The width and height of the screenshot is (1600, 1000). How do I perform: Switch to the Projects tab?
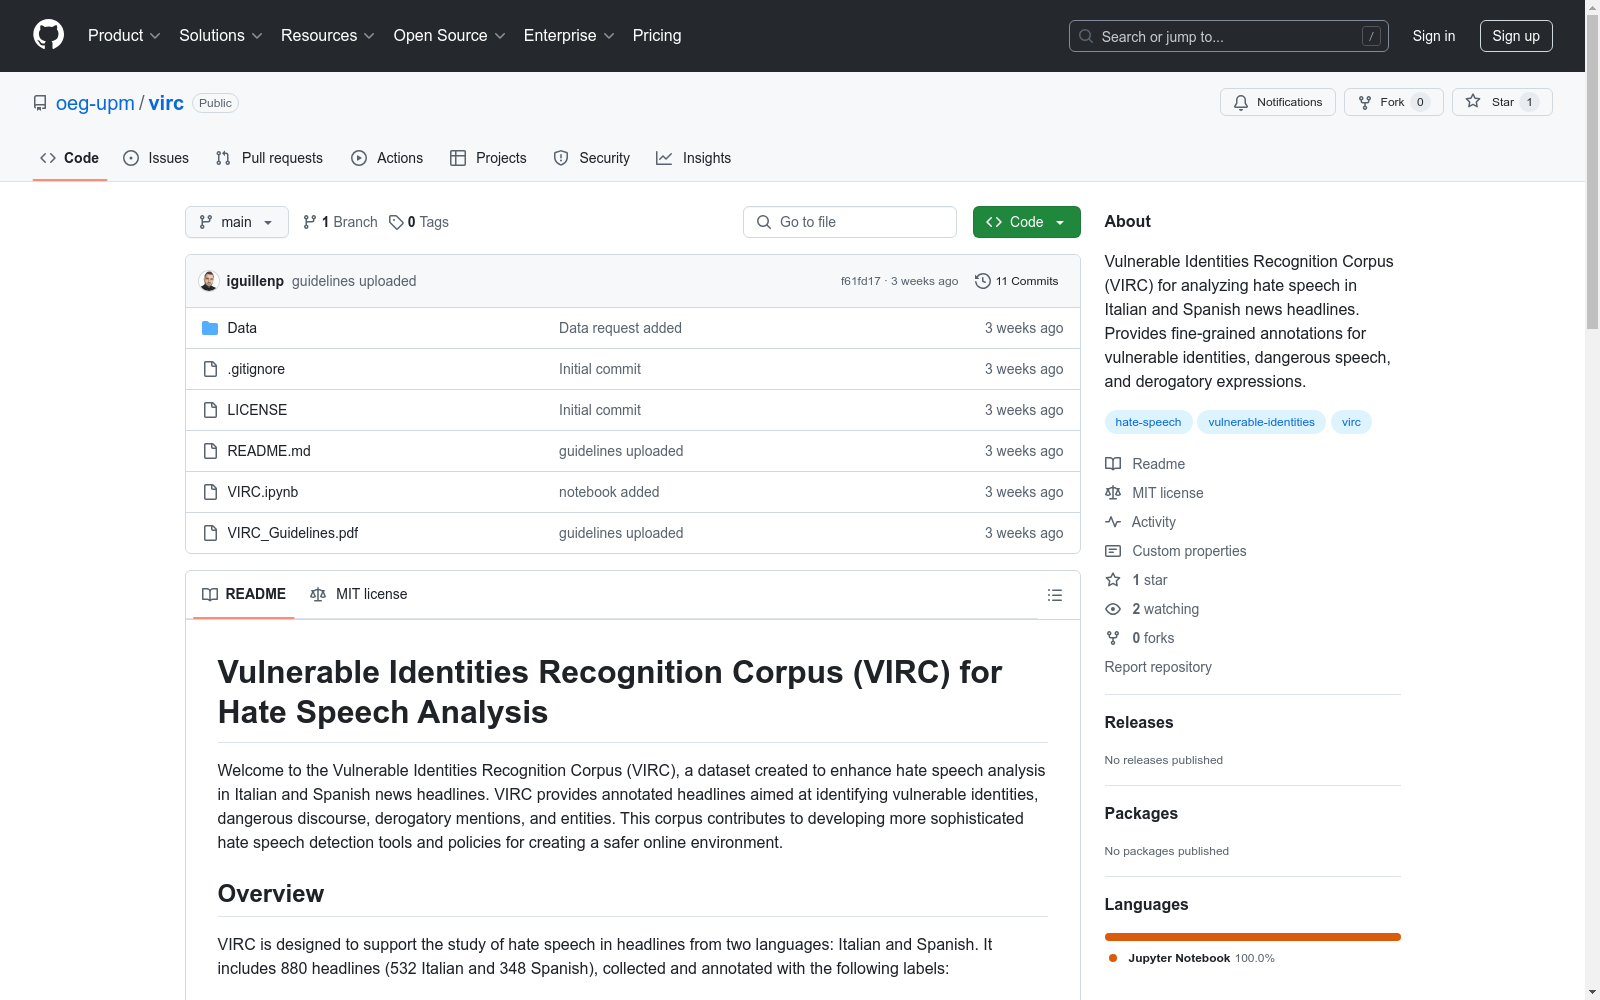(x=488, y=158)
